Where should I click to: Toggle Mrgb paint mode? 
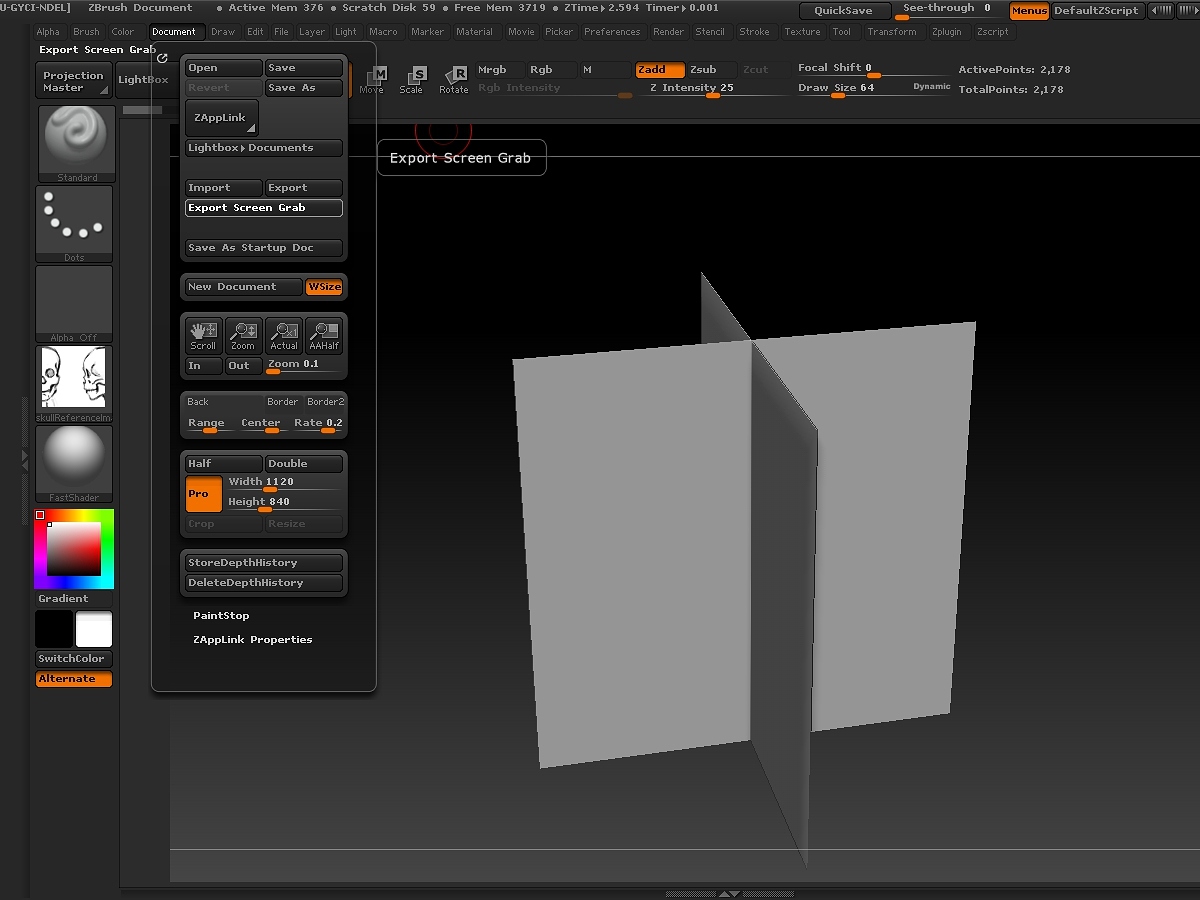500,70
